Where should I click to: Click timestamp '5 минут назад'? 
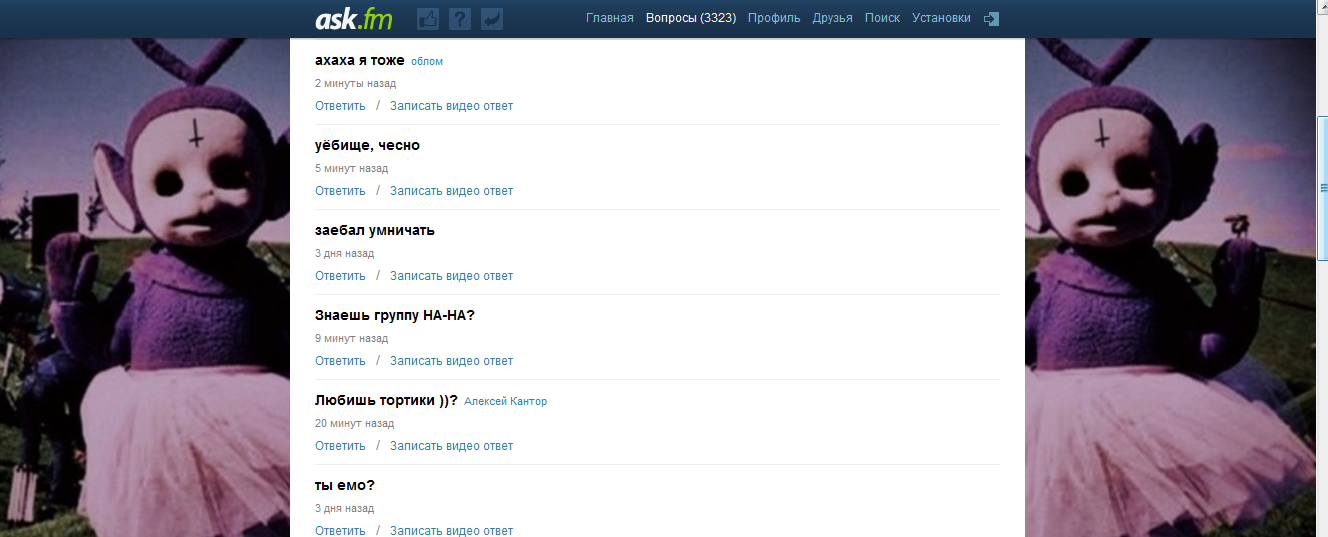[x=352, y=169]
